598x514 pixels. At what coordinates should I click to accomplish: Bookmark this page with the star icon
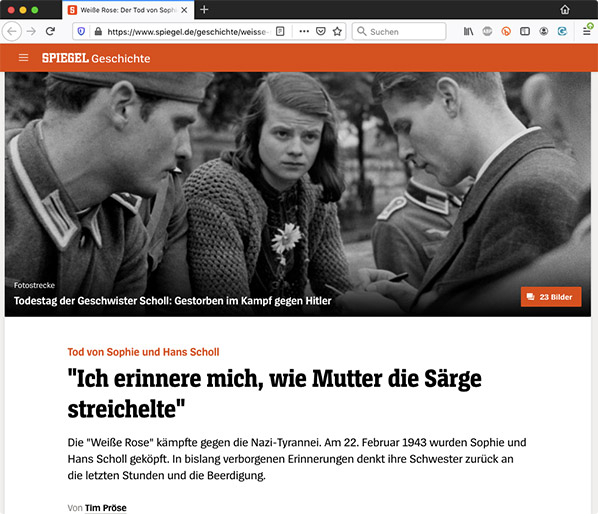(x=337, y=31)
